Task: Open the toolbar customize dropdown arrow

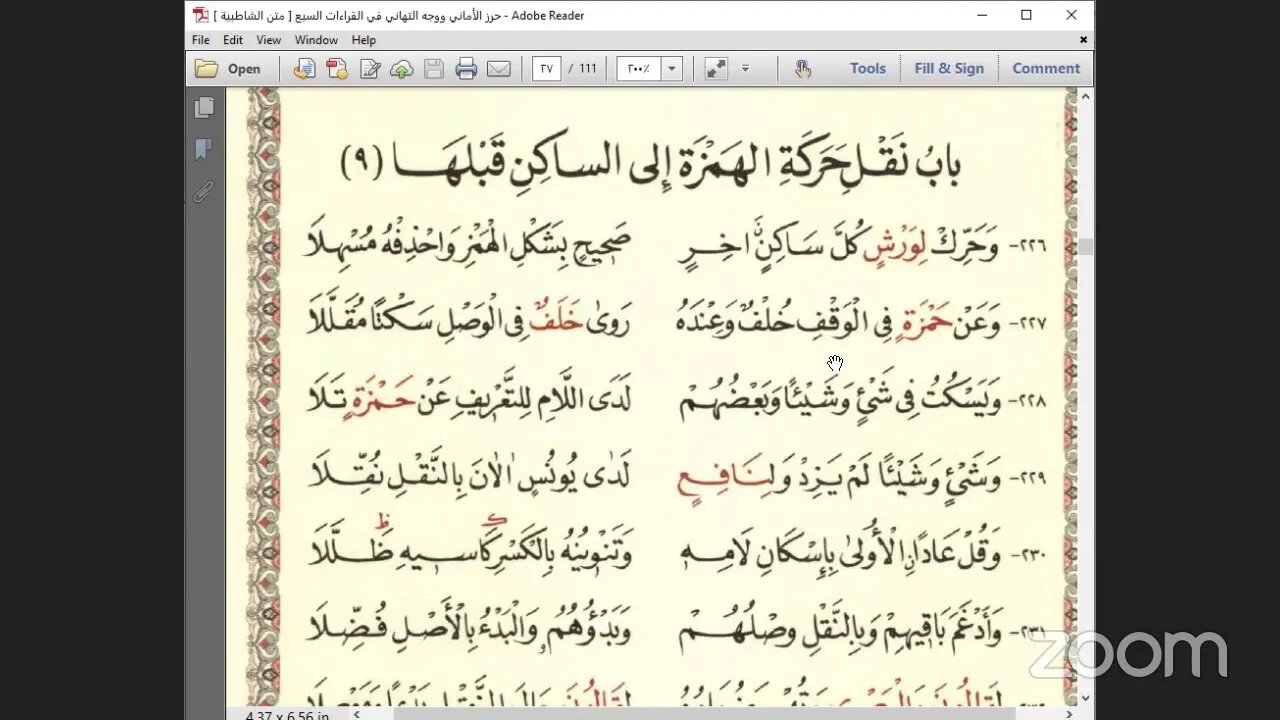Action: [x=745, y=69]
